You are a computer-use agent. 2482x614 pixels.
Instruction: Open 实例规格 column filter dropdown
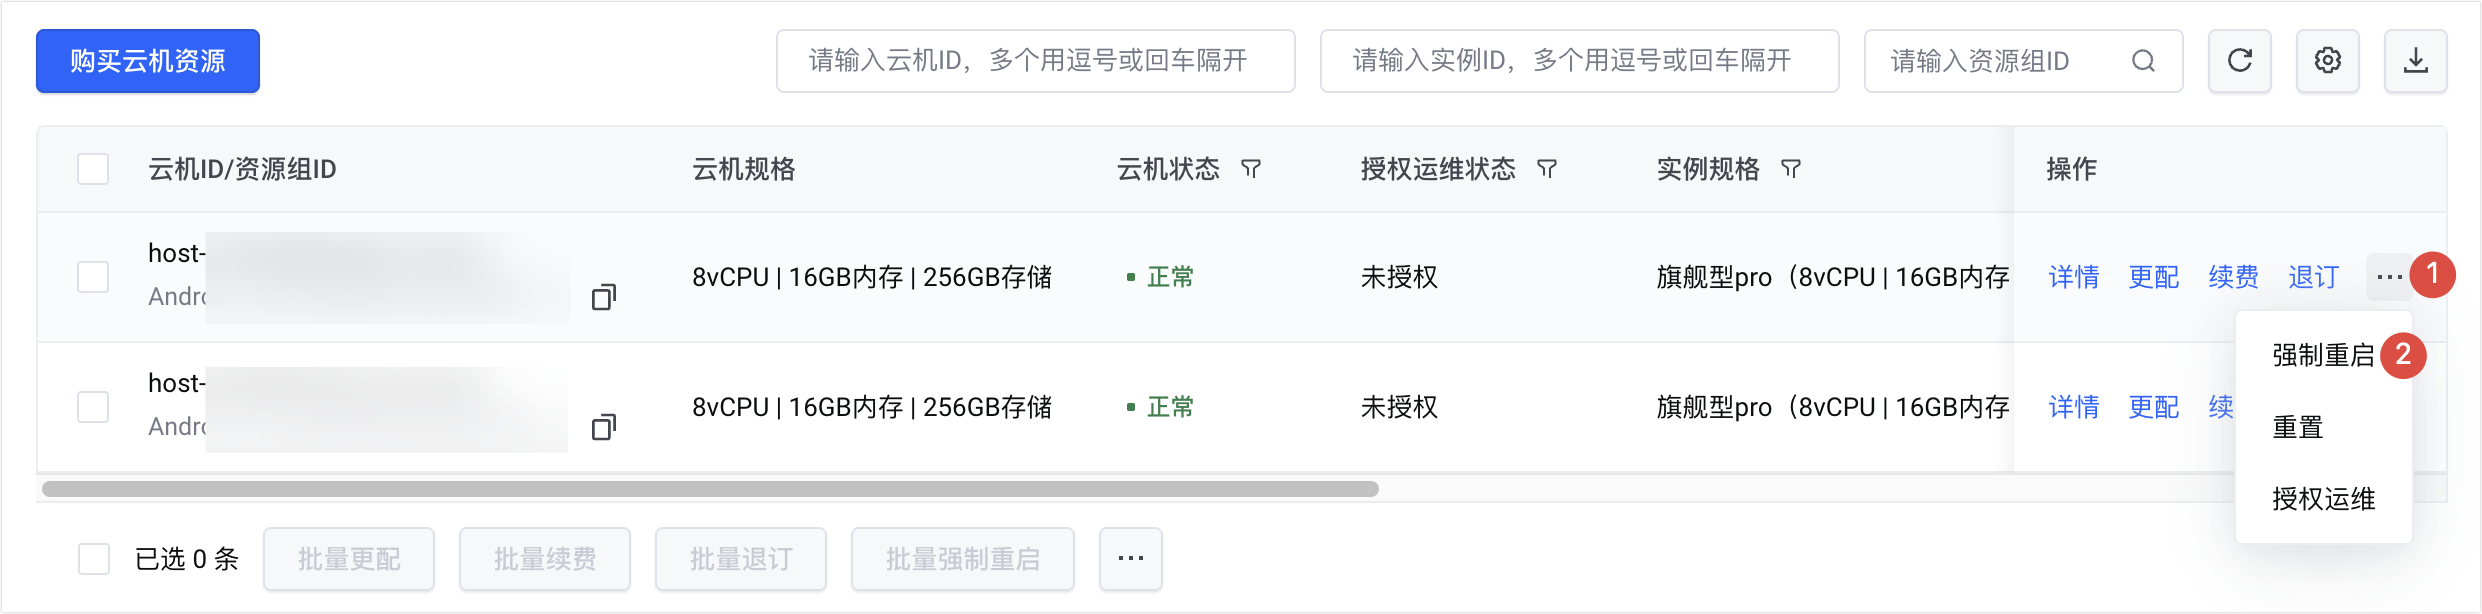(1790, 169)
